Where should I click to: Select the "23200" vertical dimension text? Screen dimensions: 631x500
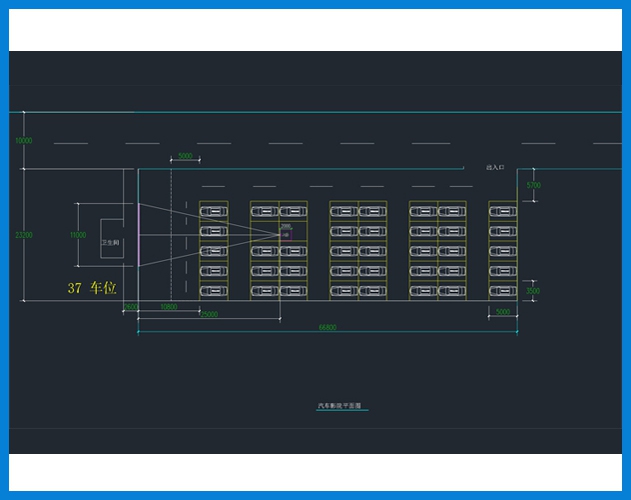tap(24, 235)
